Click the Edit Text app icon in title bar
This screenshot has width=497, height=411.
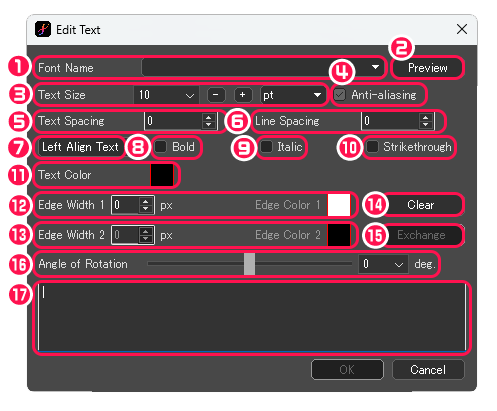coord(43,29)
